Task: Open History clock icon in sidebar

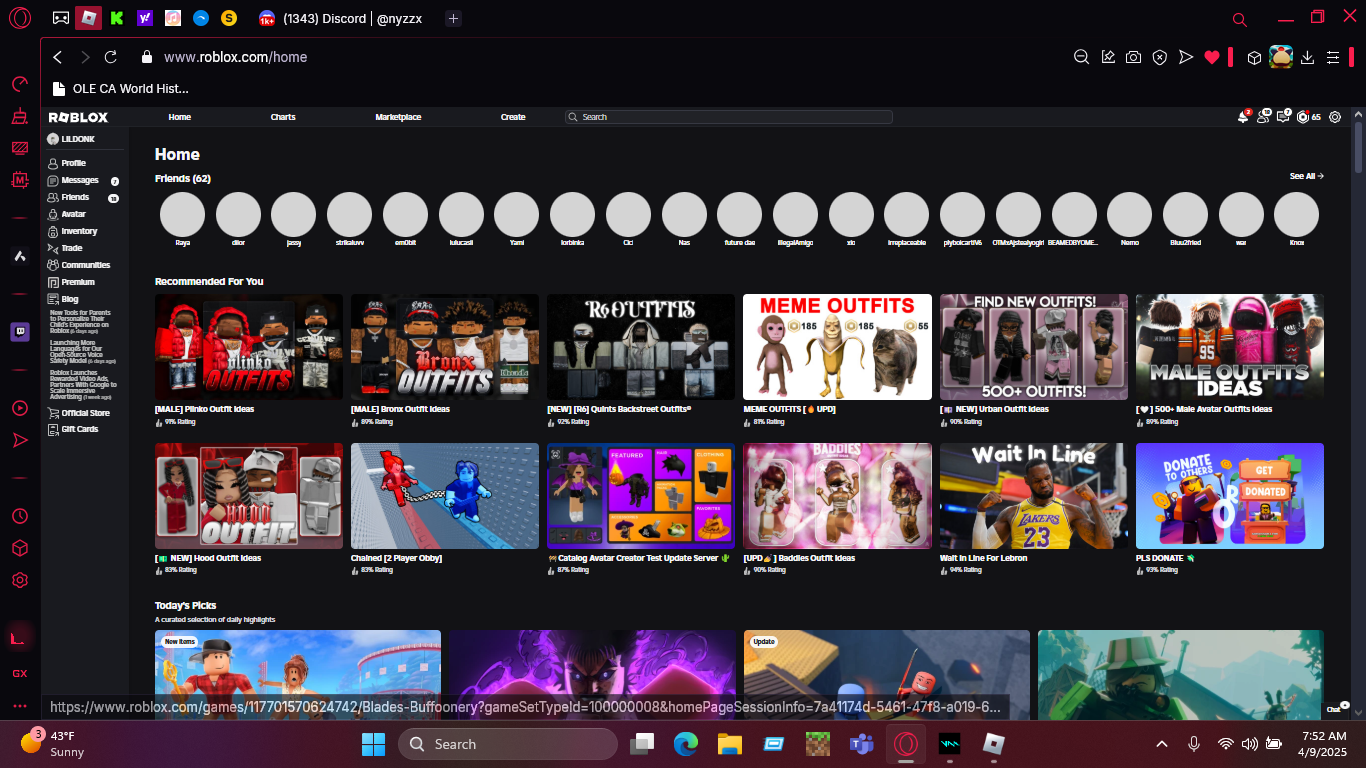Action: coord(20,516)
